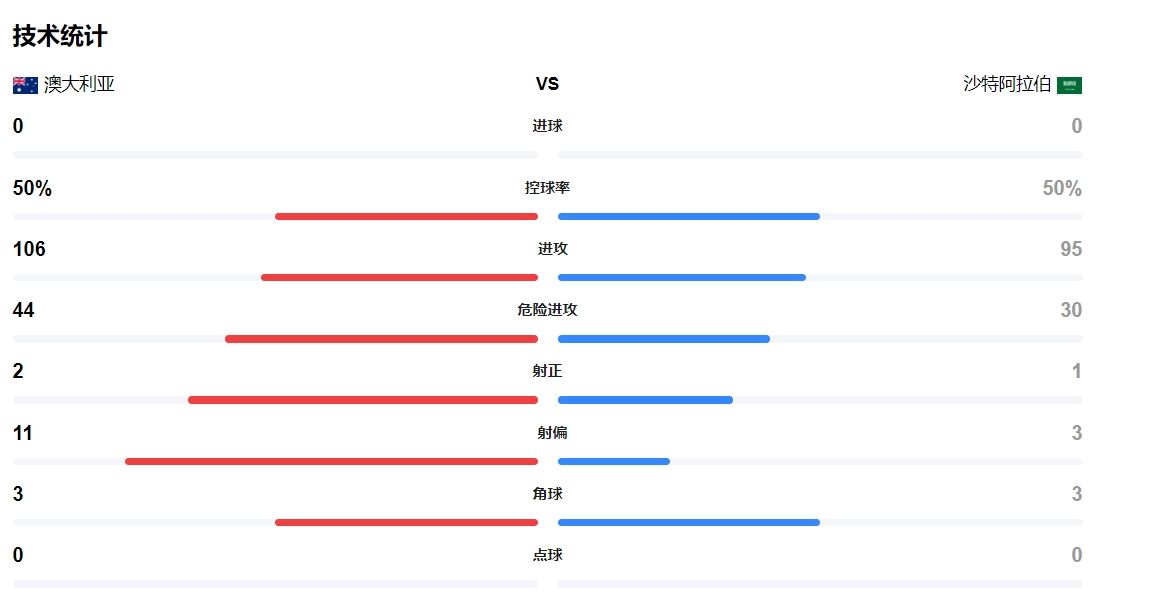Click the red 进攻 bar showing 106
This screenshot has height=592, width=1151.
(x=399, y=278)
